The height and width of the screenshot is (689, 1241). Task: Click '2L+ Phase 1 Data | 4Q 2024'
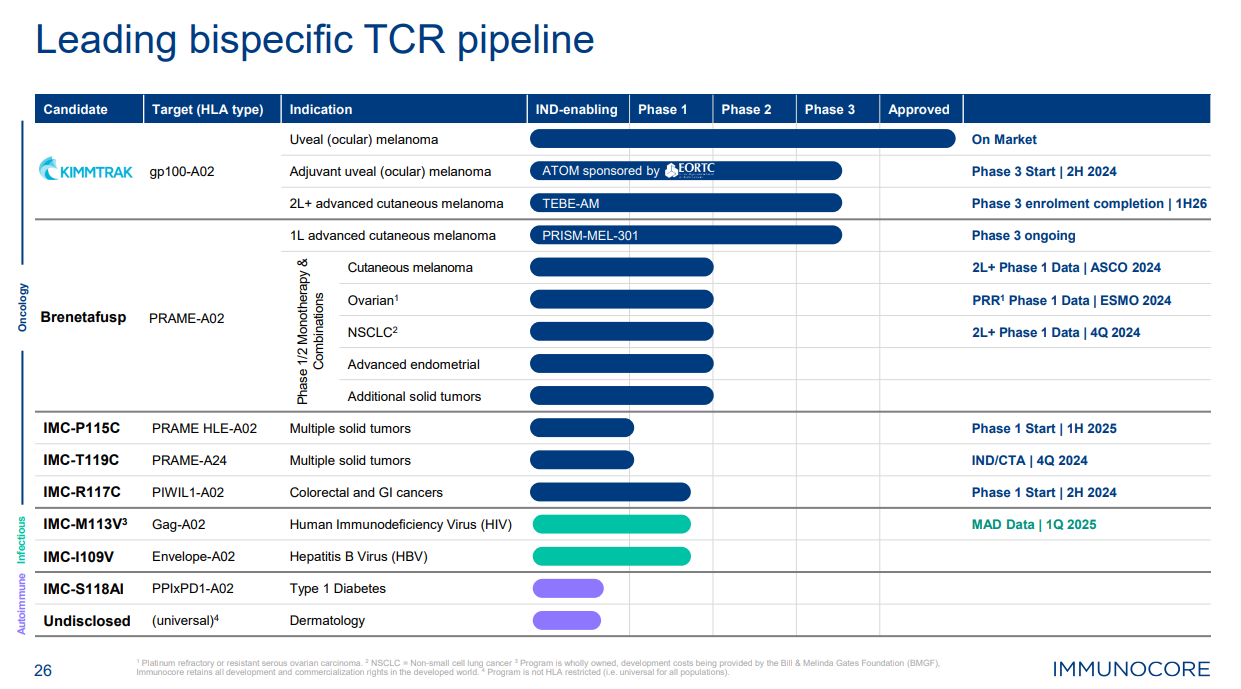(1056, 332)
